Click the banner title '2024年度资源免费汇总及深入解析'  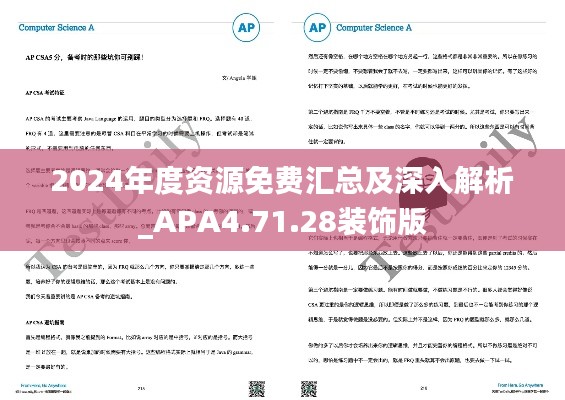click(282, 181)
